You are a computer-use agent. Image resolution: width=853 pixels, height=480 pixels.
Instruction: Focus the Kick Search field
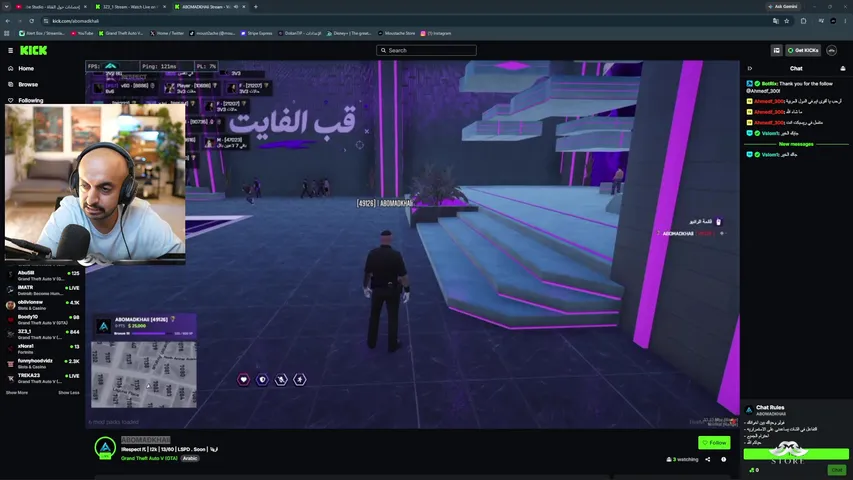tap(426, 50)
